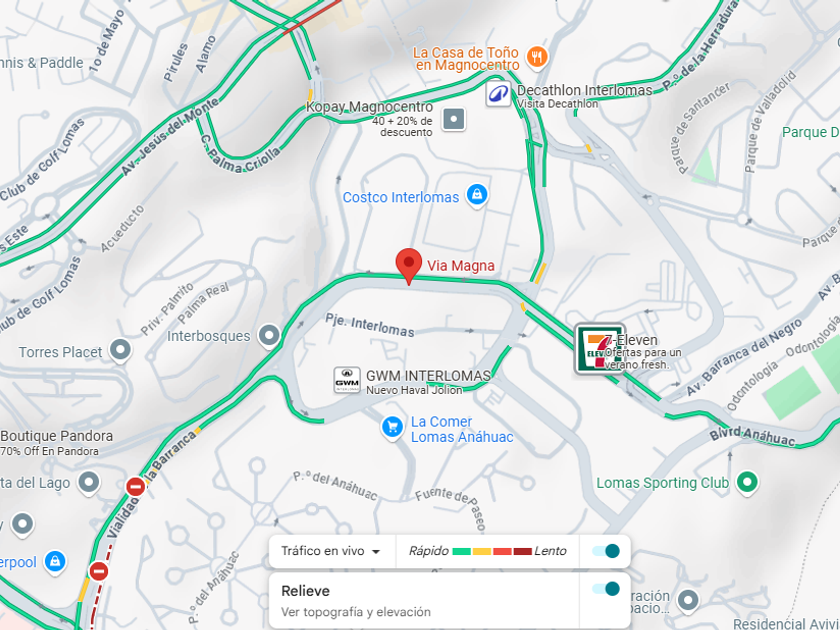Open Costco Interlomas shopping bag marker

(477, 196)
